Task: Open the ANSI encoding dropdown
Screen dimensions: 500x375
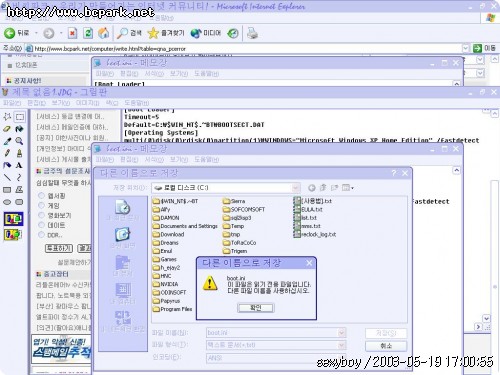Action: pyautogui.click(x=342, y=358)
